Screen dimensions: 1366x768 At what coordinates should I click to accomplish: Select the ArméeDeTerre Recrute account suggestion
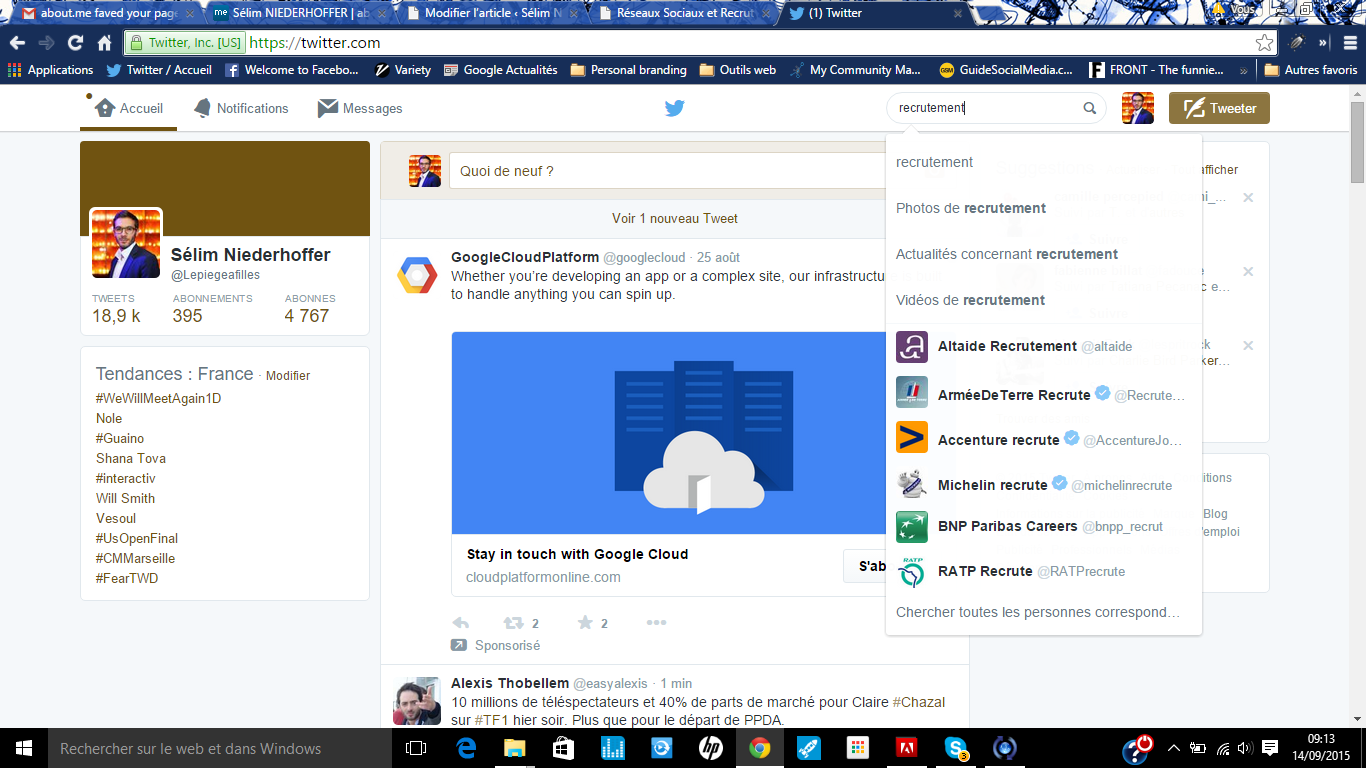click(x=1043, y=394)
